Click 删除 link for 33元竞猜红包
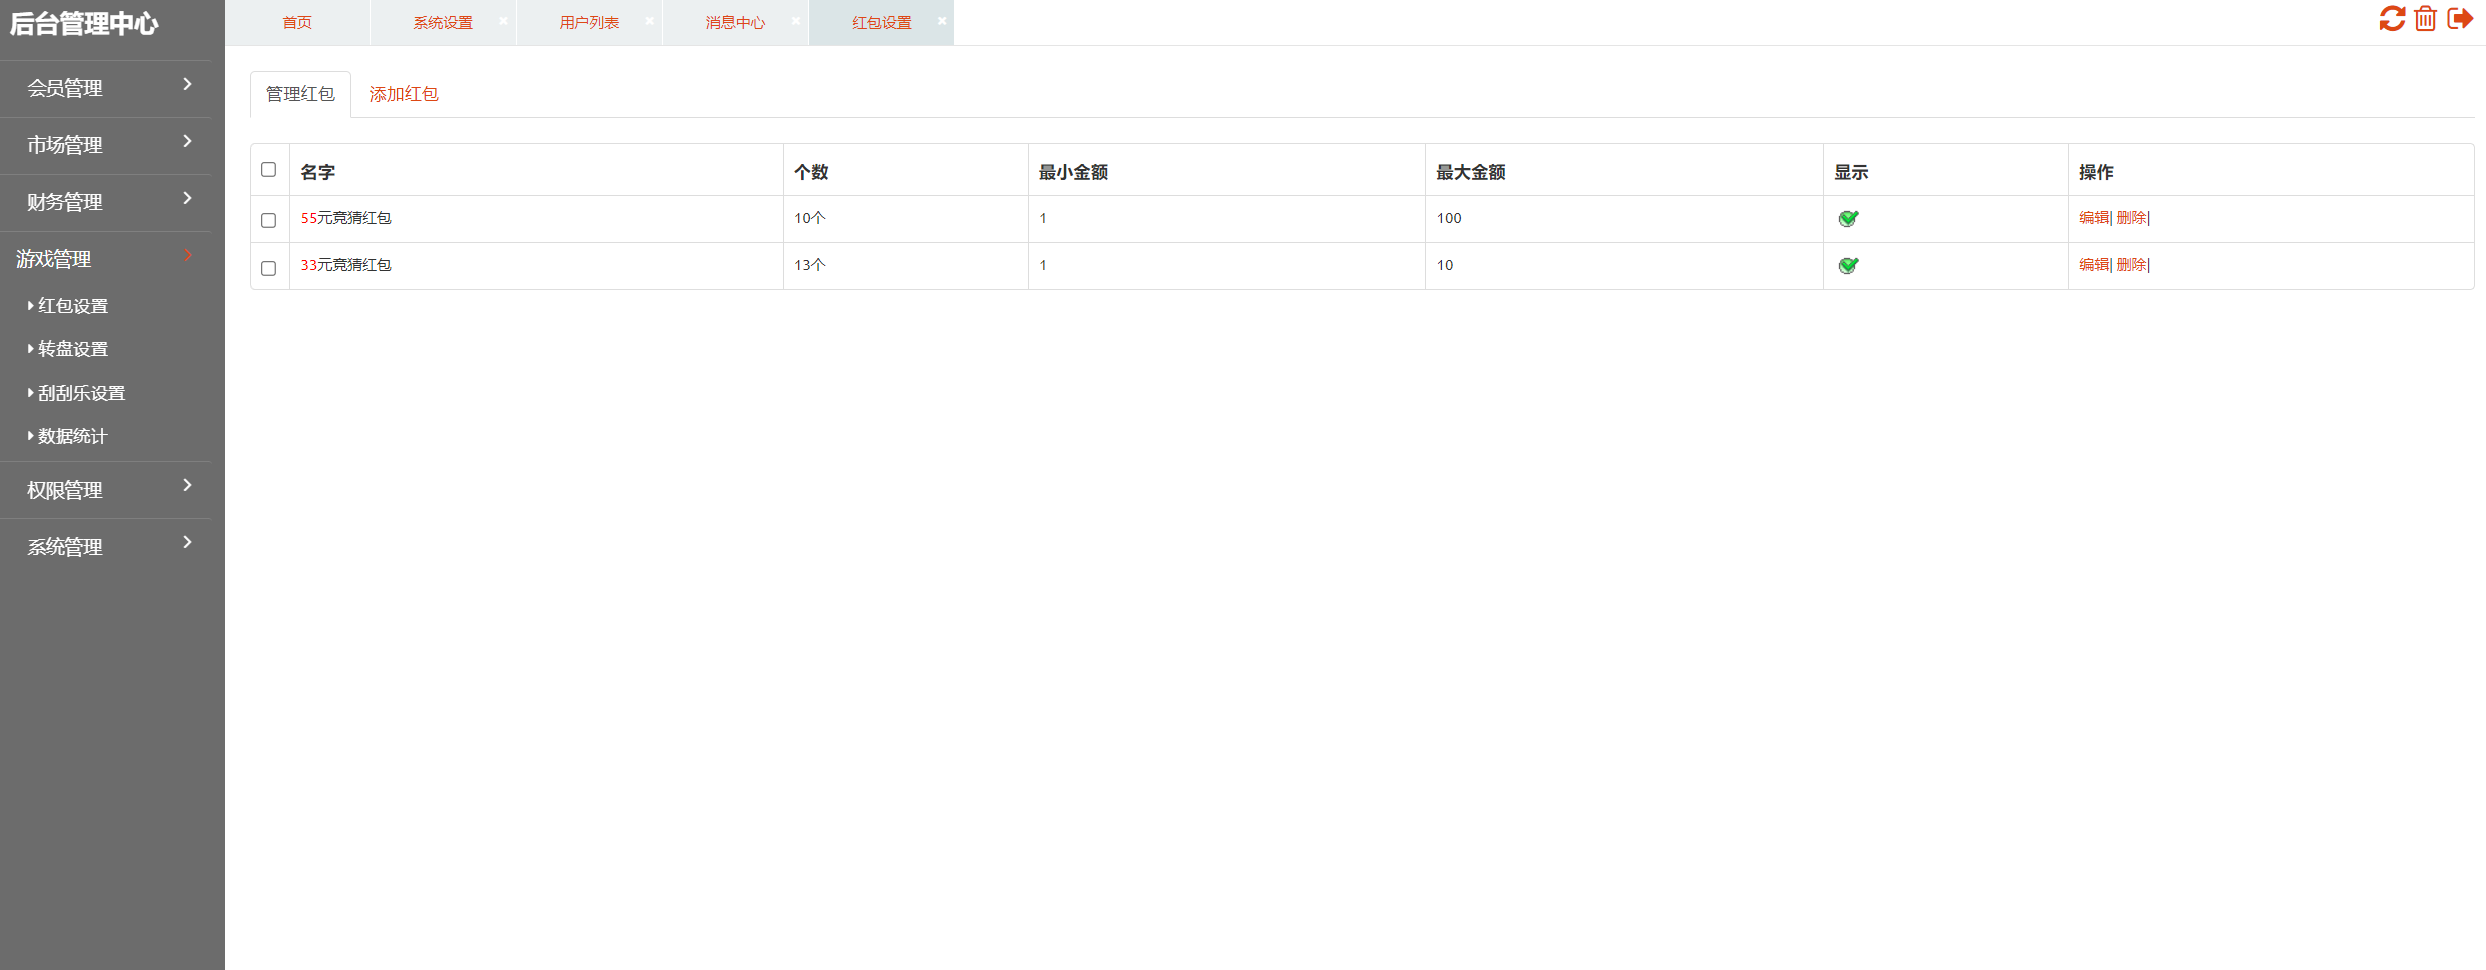 2131,265
